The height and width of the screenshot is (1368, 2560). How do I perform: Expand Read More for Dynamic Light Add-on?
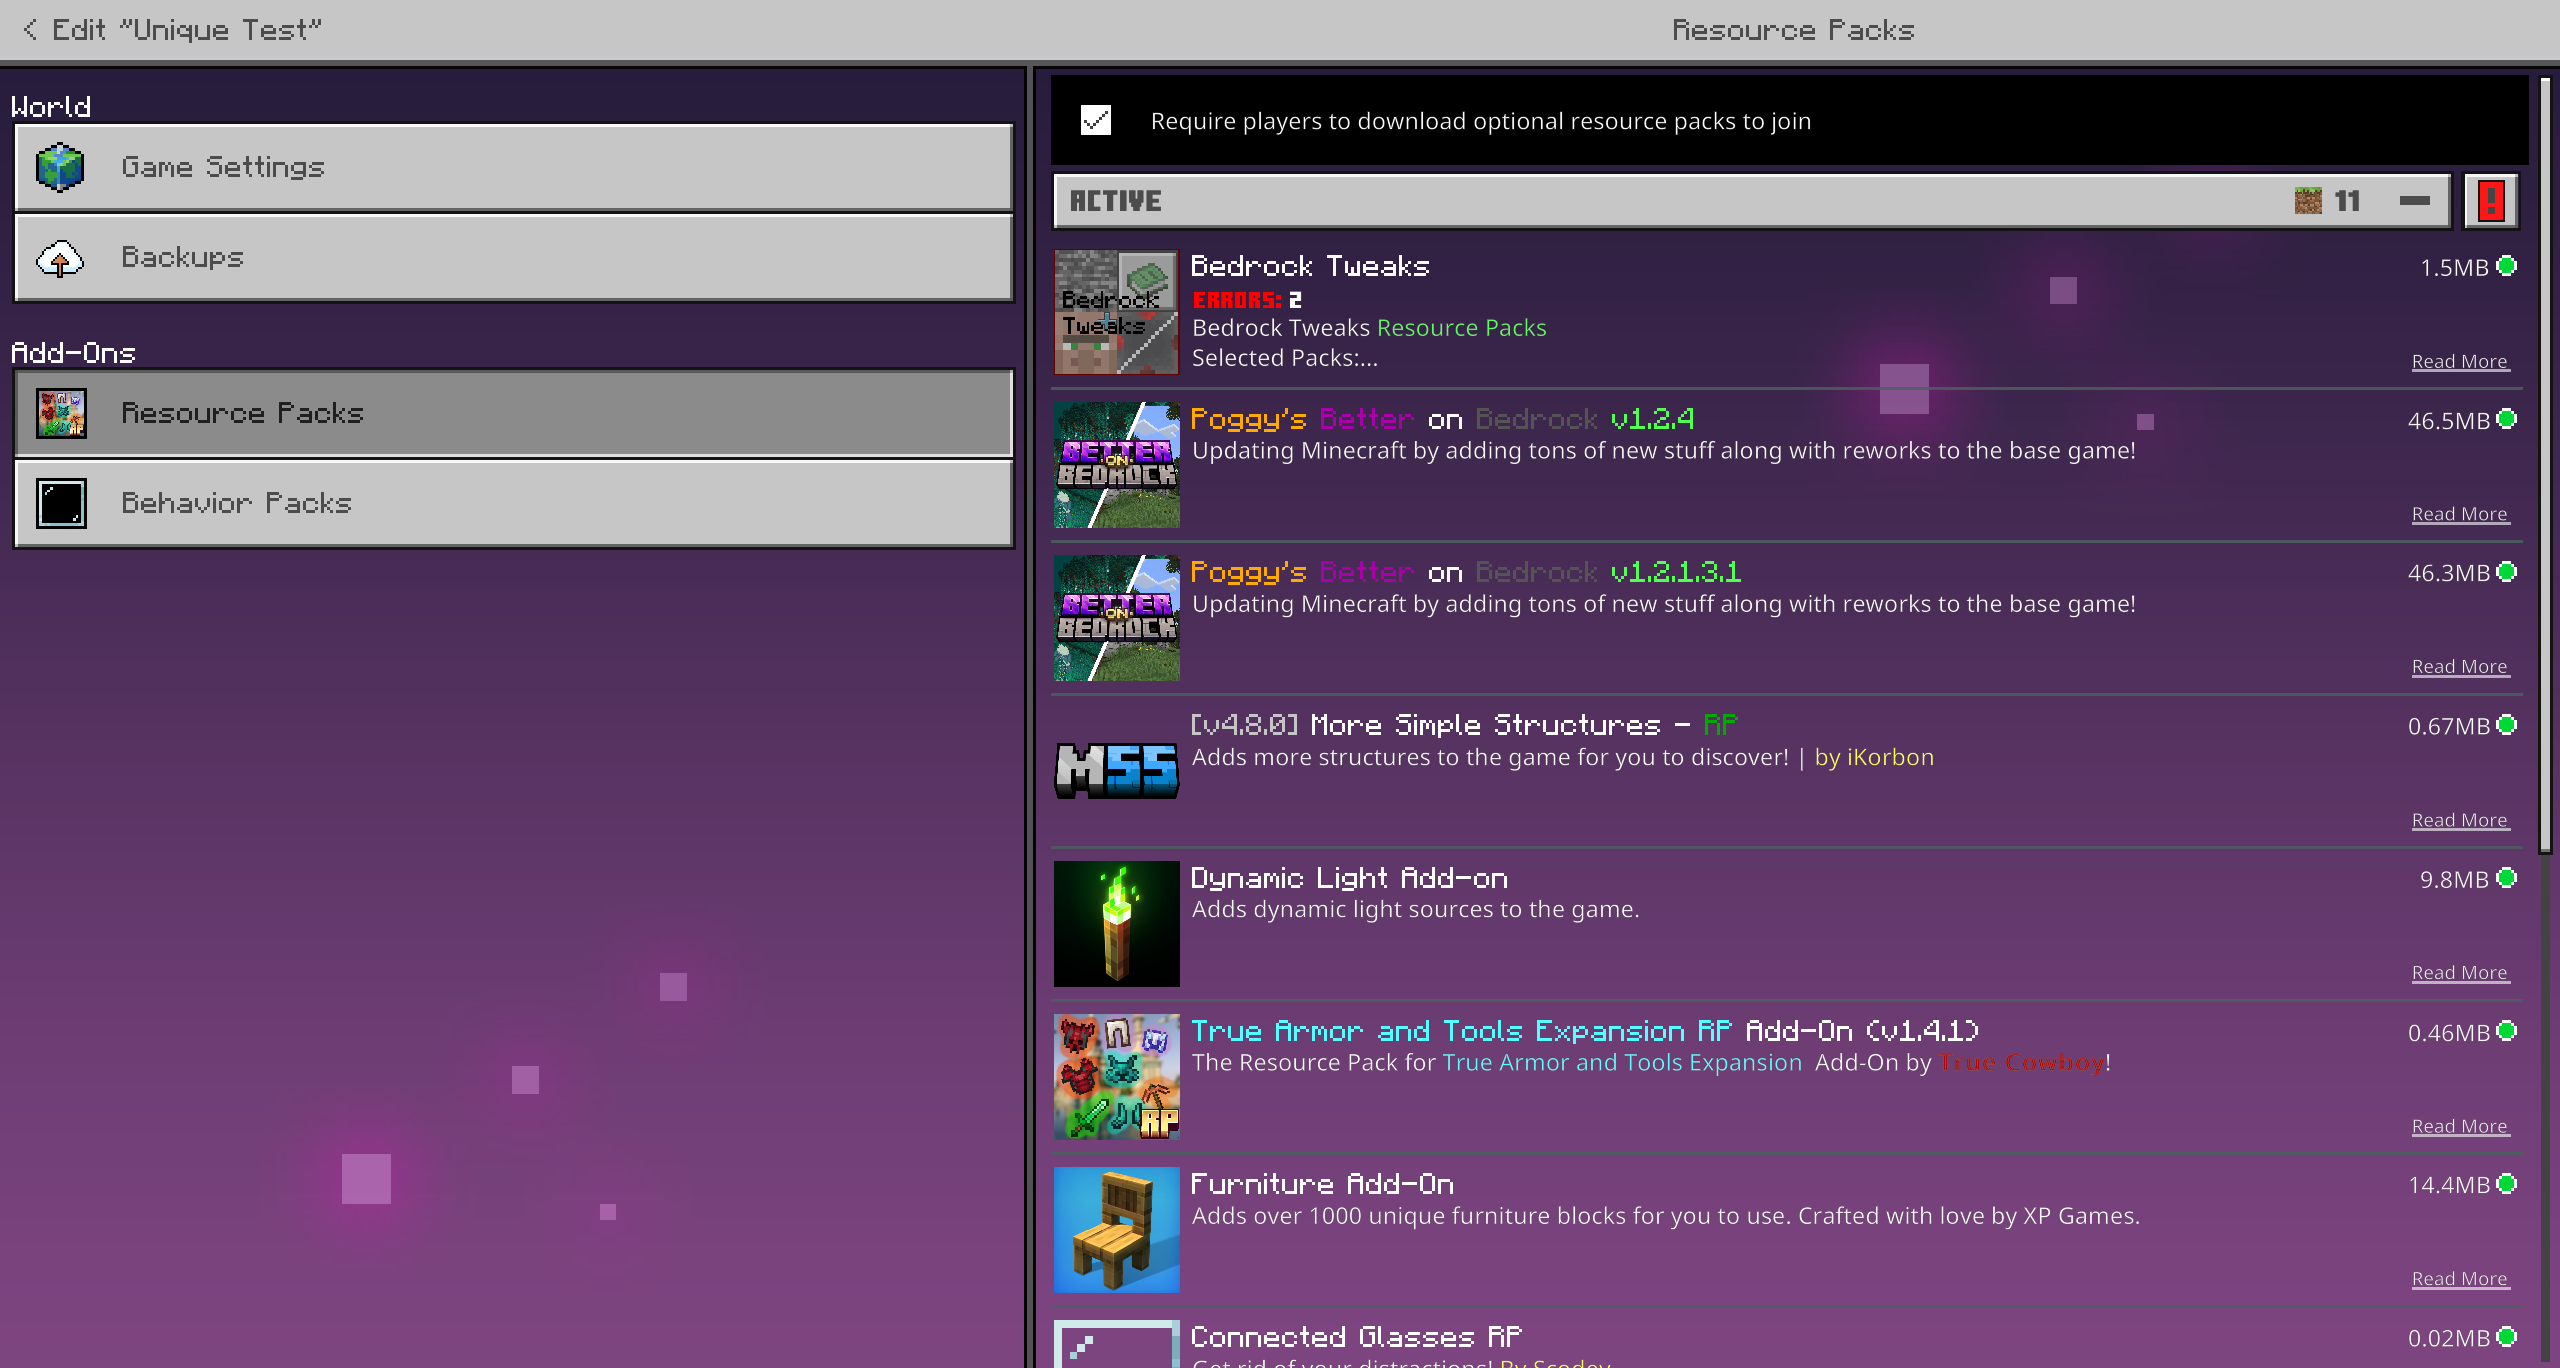tap(2459, 973)
